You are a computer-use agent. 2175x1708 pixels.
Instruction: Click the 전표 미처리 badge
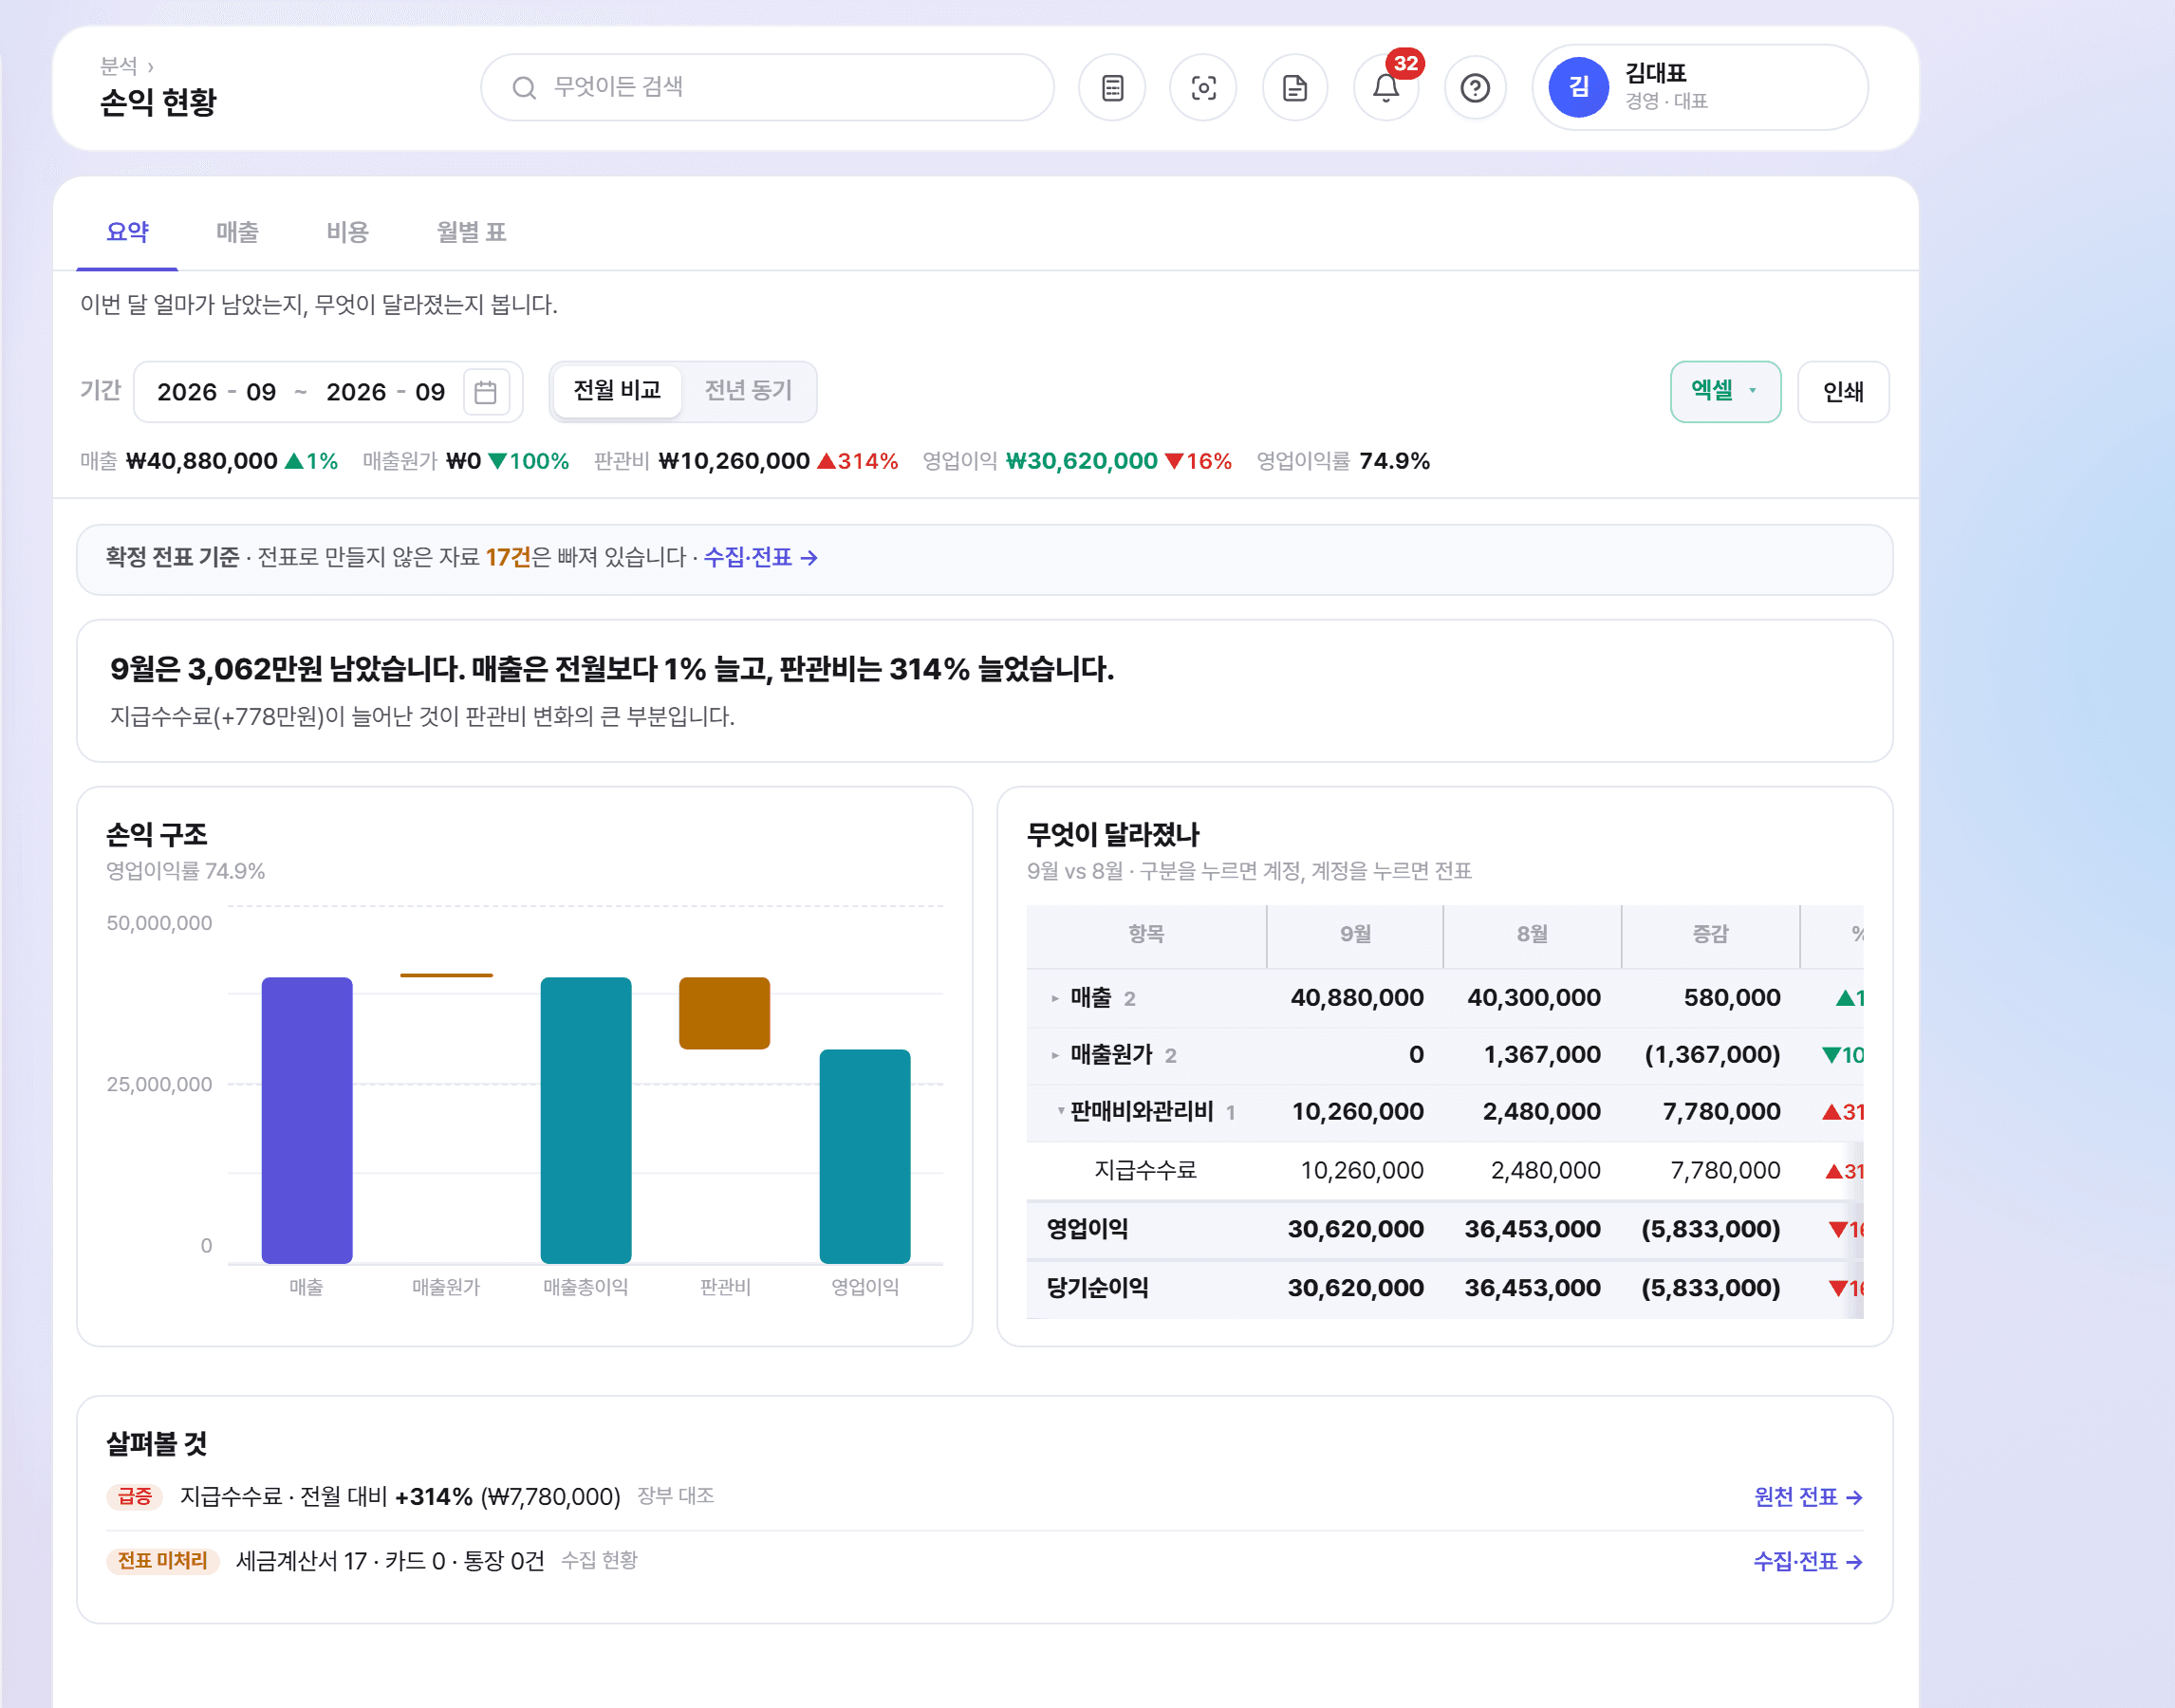click(x=163, y=1561)
